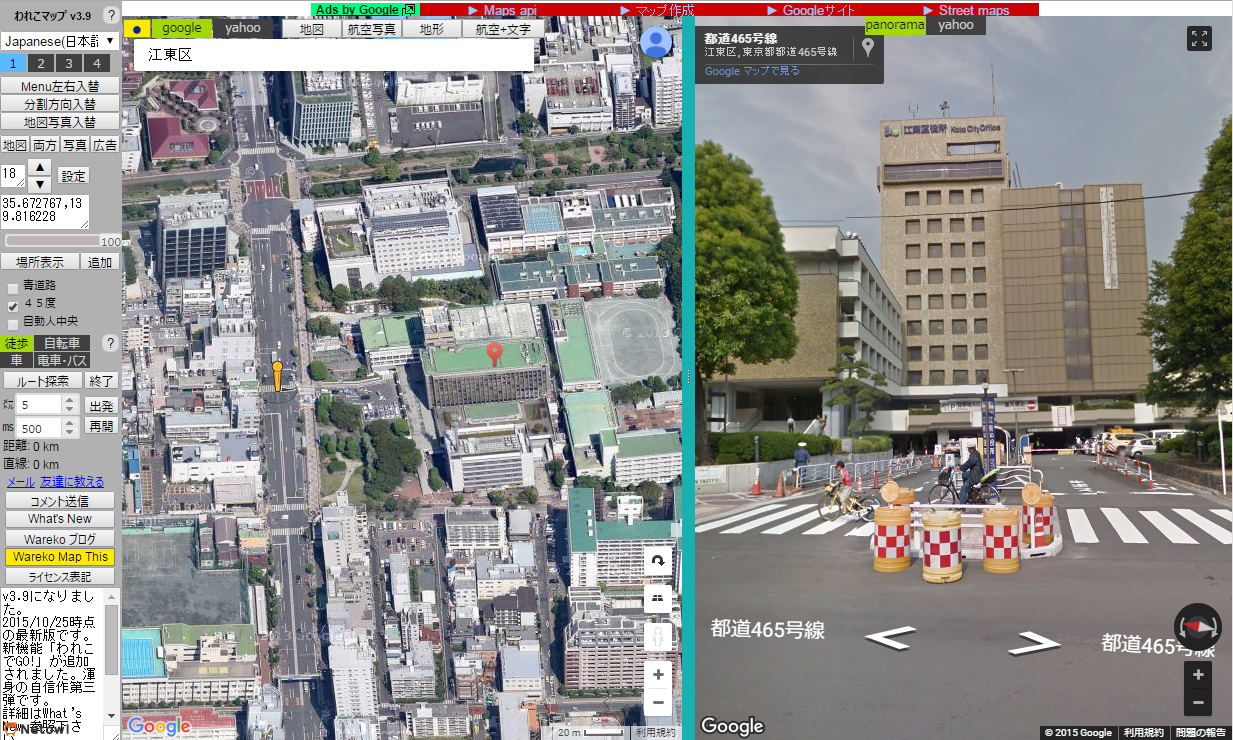The image size is (1233, 740).
Task: Zoom in on the aerial map
Action: tap(658, 675)
